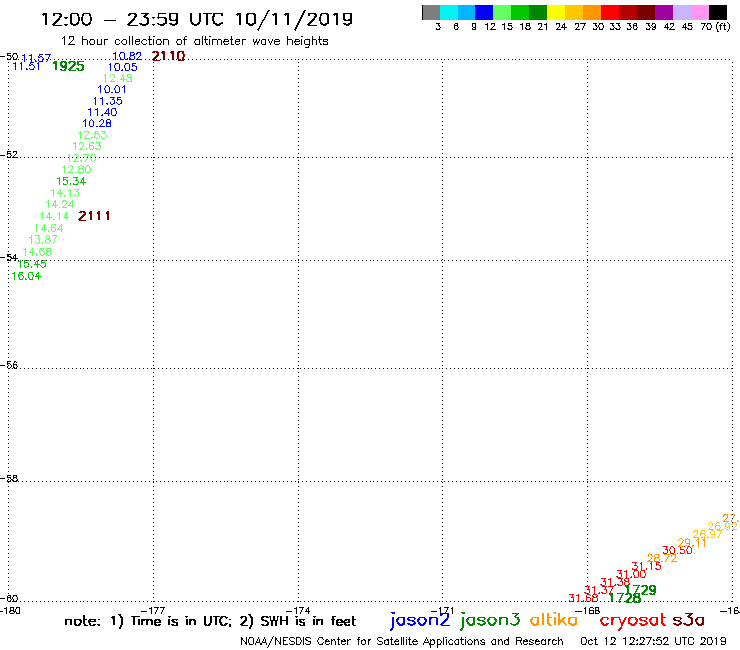Click the reading 13.87

43,240
